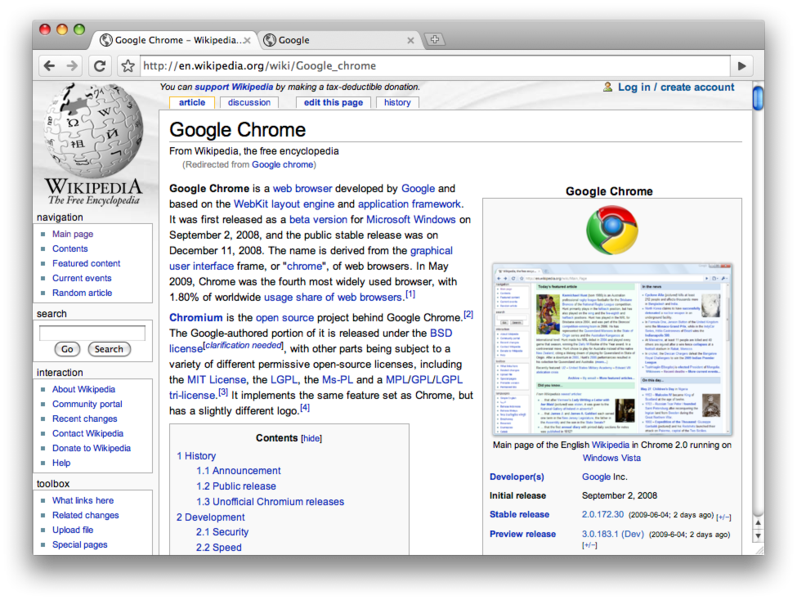Click the browser Back arrow button
Image resolution: width=797 pixels, height=600 pixels.
[49, 66]
